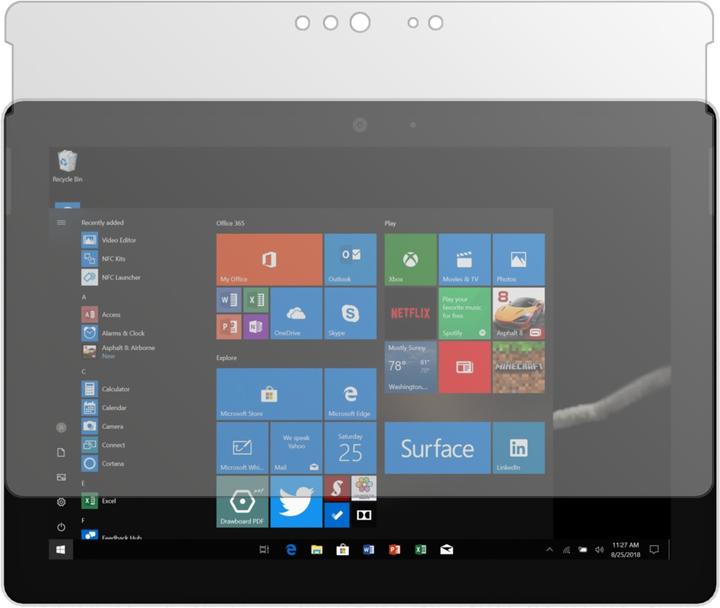Launch the Netflix tile
Image resolution: width=720 pixels, height=608 pixels.
tap(411, 314)
